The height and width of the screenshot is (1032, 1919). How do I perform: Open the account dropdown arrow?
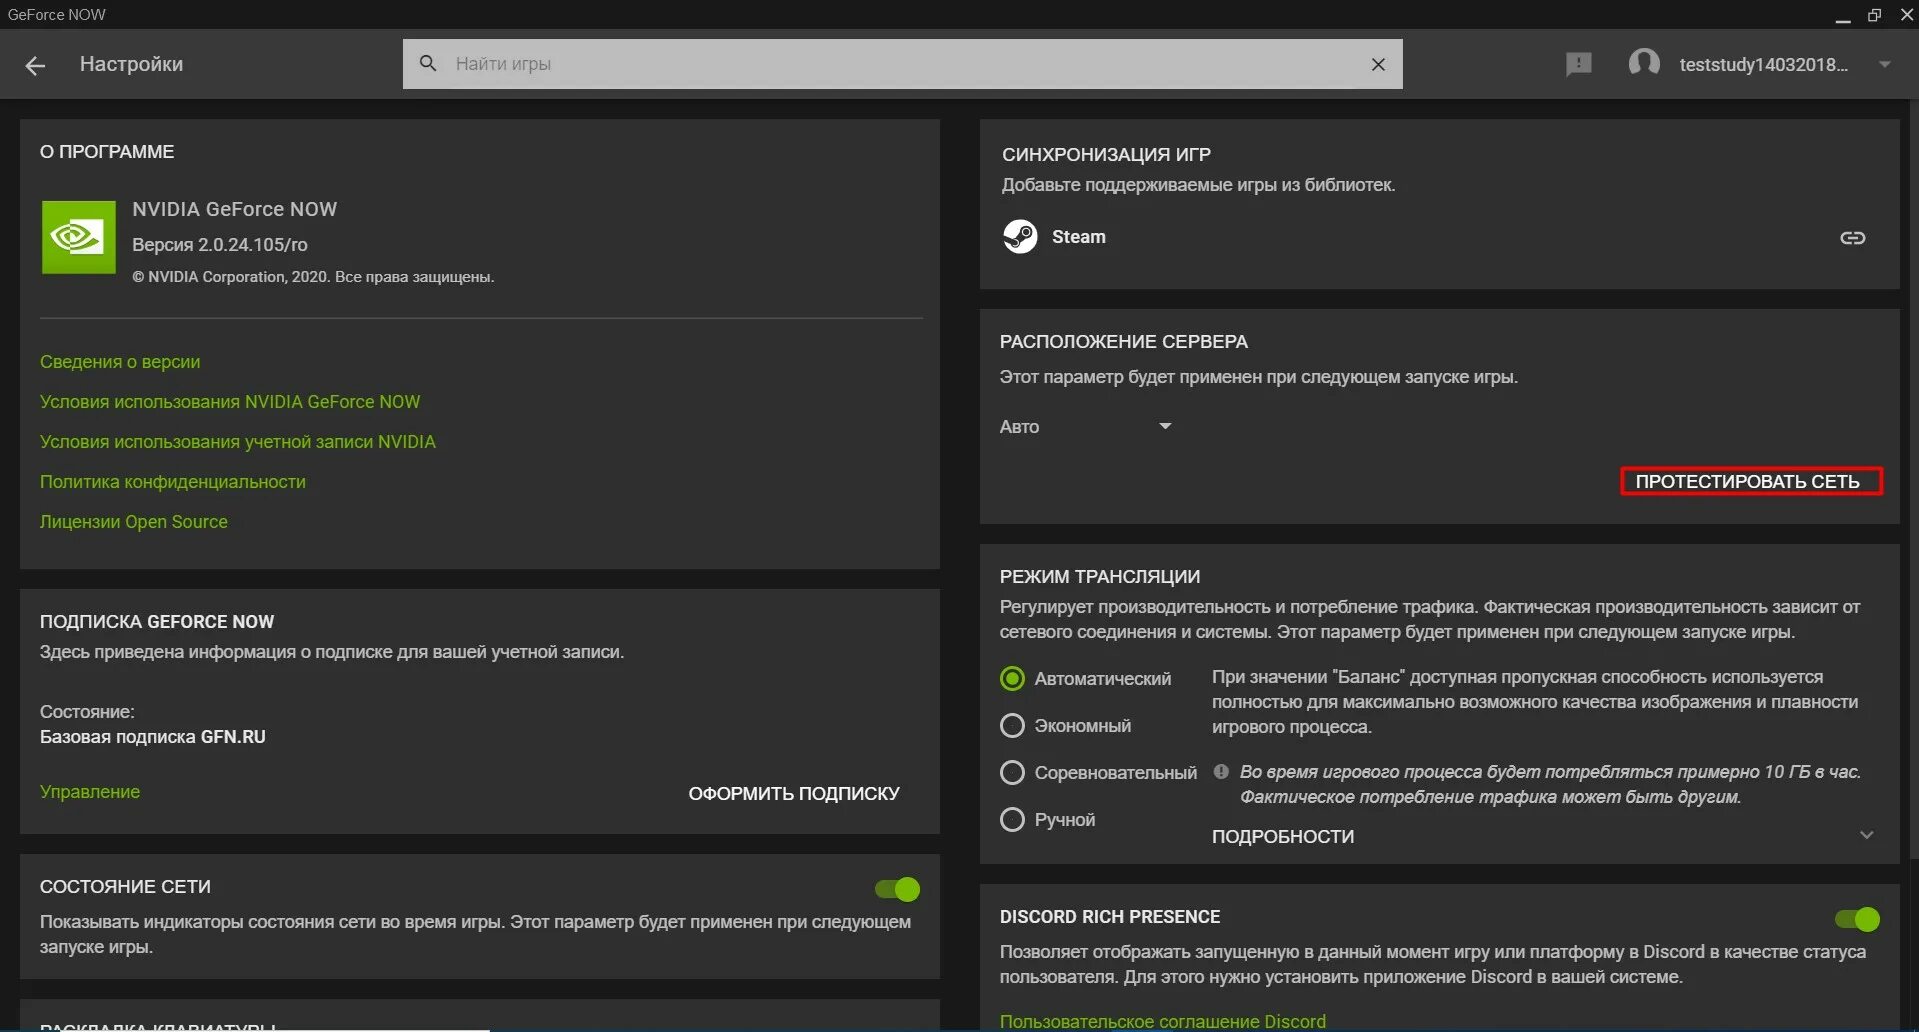point(1884,64)
